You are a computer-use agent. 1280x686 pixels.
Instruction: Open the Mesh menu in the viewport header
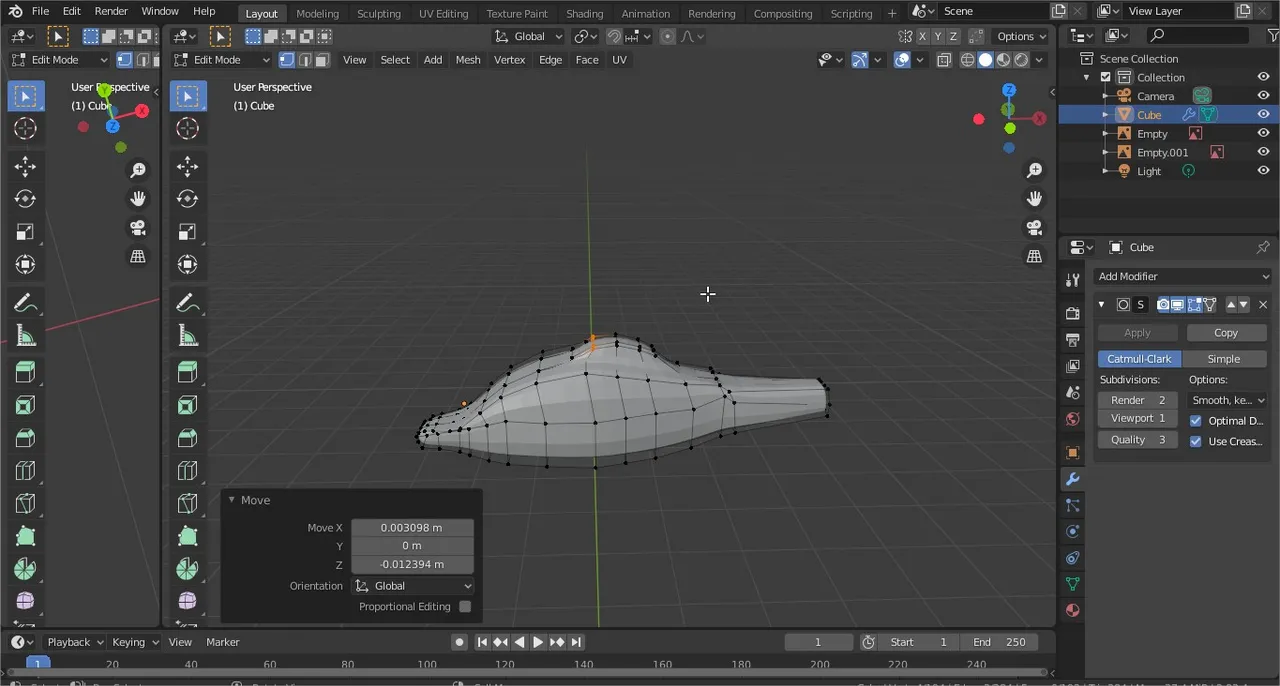click(x=468, y=60)
